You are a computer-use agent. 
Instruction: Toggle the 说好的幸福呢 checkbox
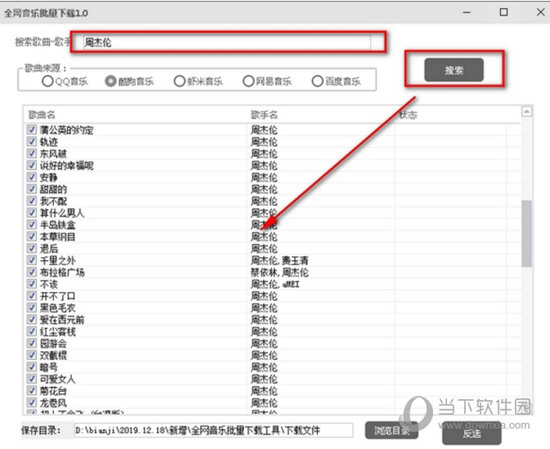[32, 166]
